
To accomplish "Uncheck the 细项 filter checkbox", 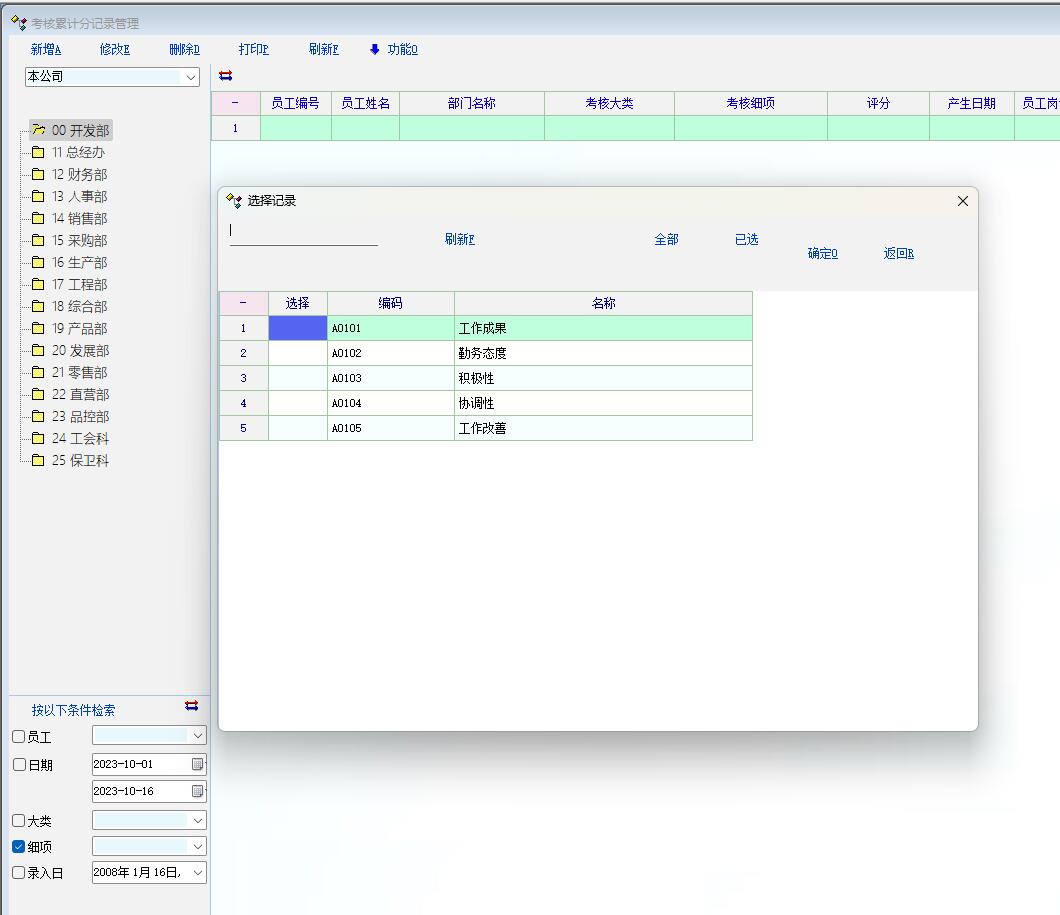I will (19, 847).
